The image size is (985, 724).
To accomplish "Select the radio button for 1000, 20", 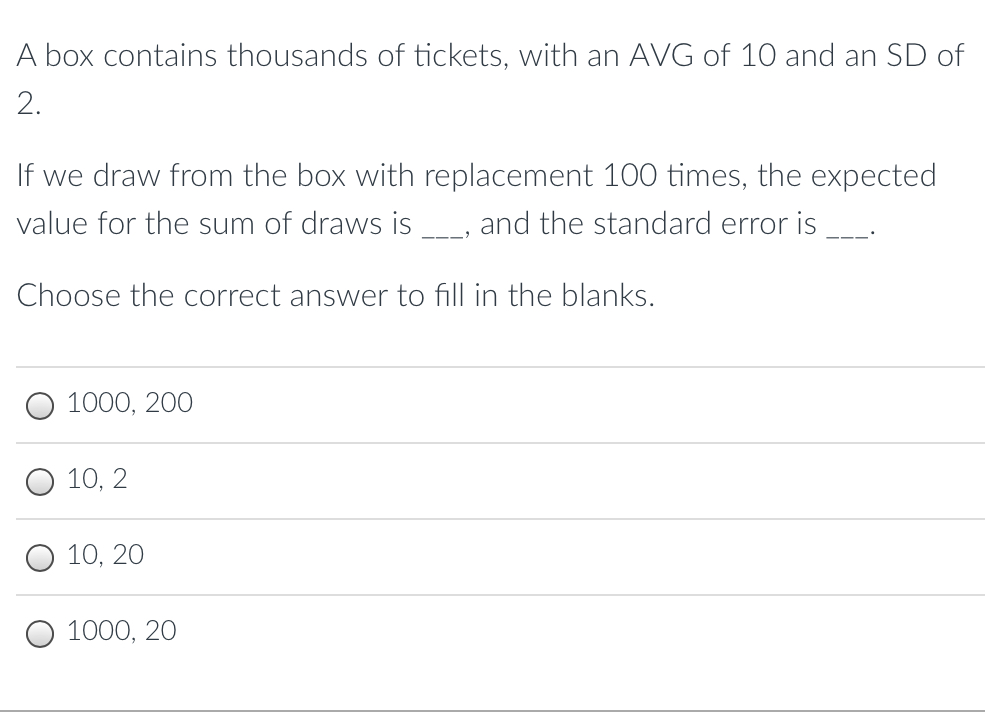I will (x=40, y=632).
